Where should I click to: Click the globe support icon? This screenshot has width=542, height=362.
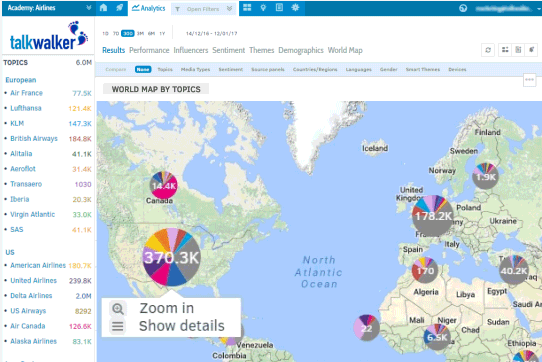[x=463, y=8]
